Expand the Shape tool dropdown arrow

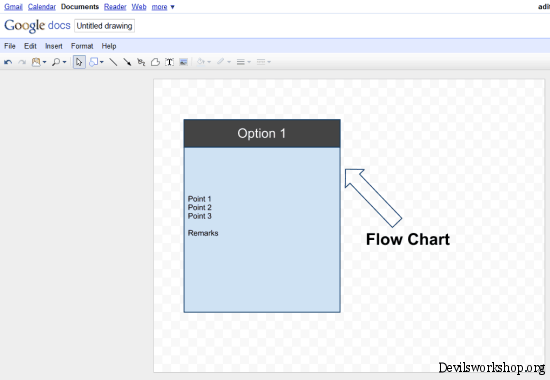point(102,62)
